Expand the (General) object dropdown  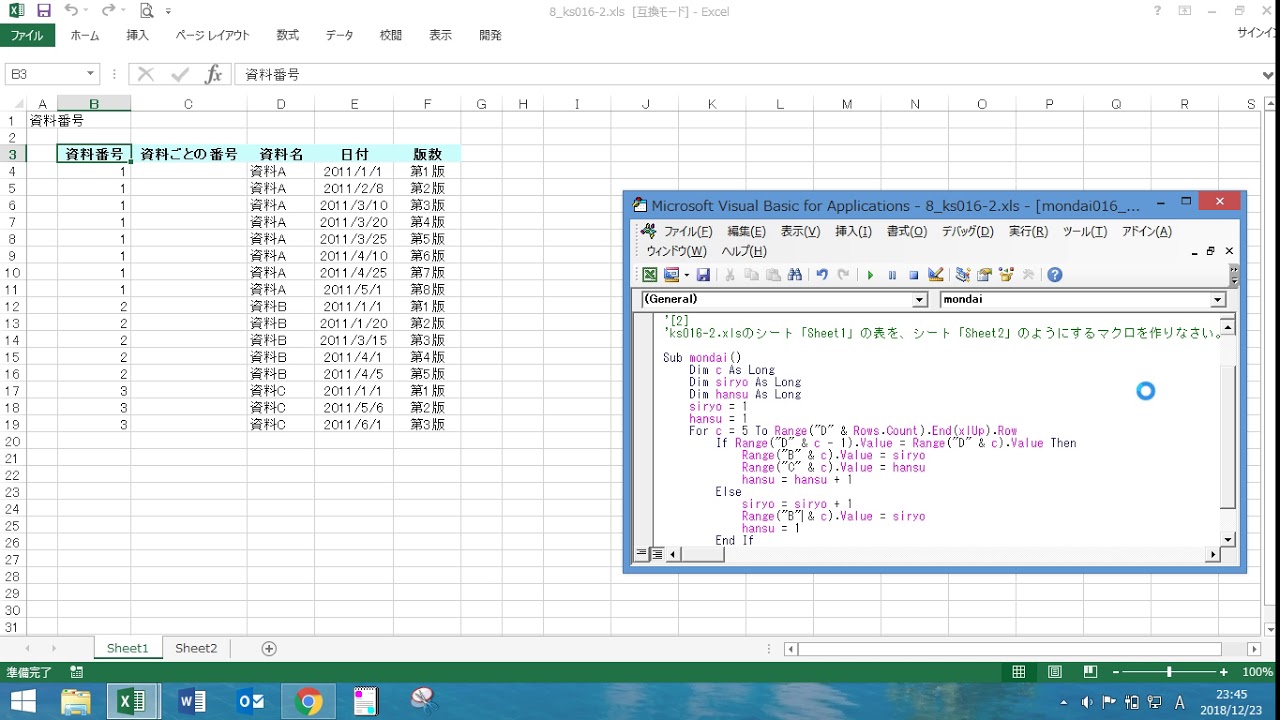click(920, 300)
